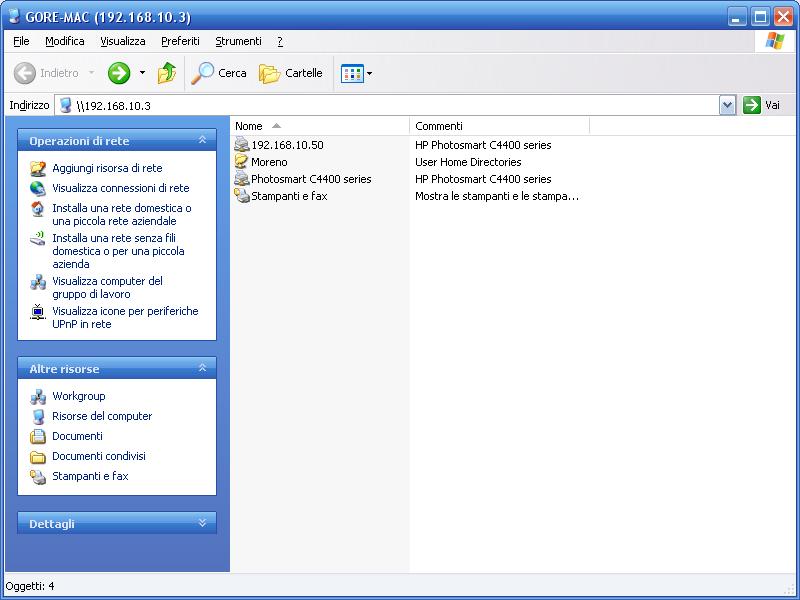
Task: Click the window resize grip in status bar
Action: (790, 590)
